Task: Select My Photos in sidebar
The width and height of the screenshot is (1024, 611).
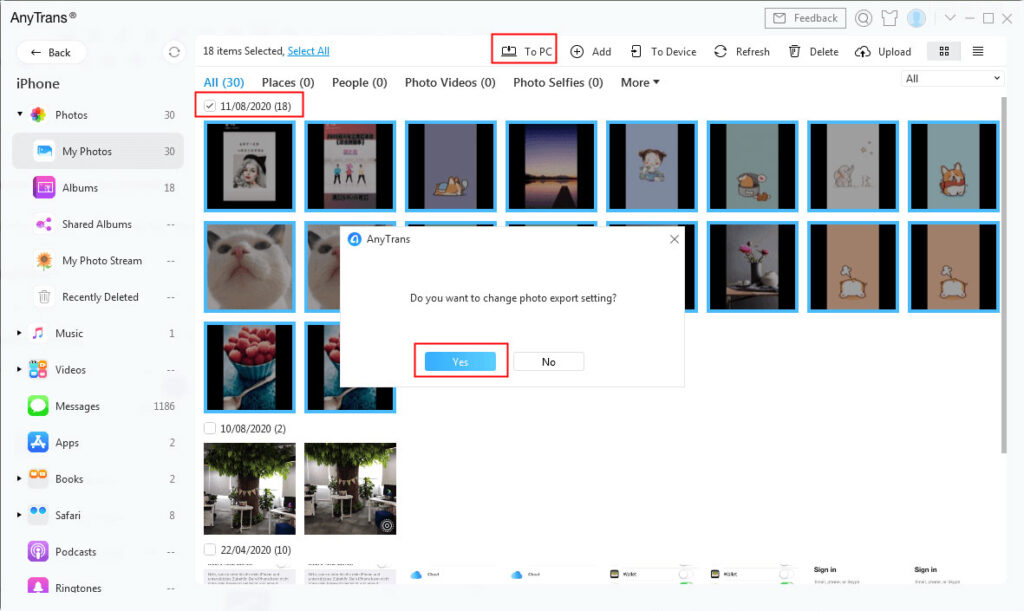Action: pyautogui.click(x=98, y=151)
